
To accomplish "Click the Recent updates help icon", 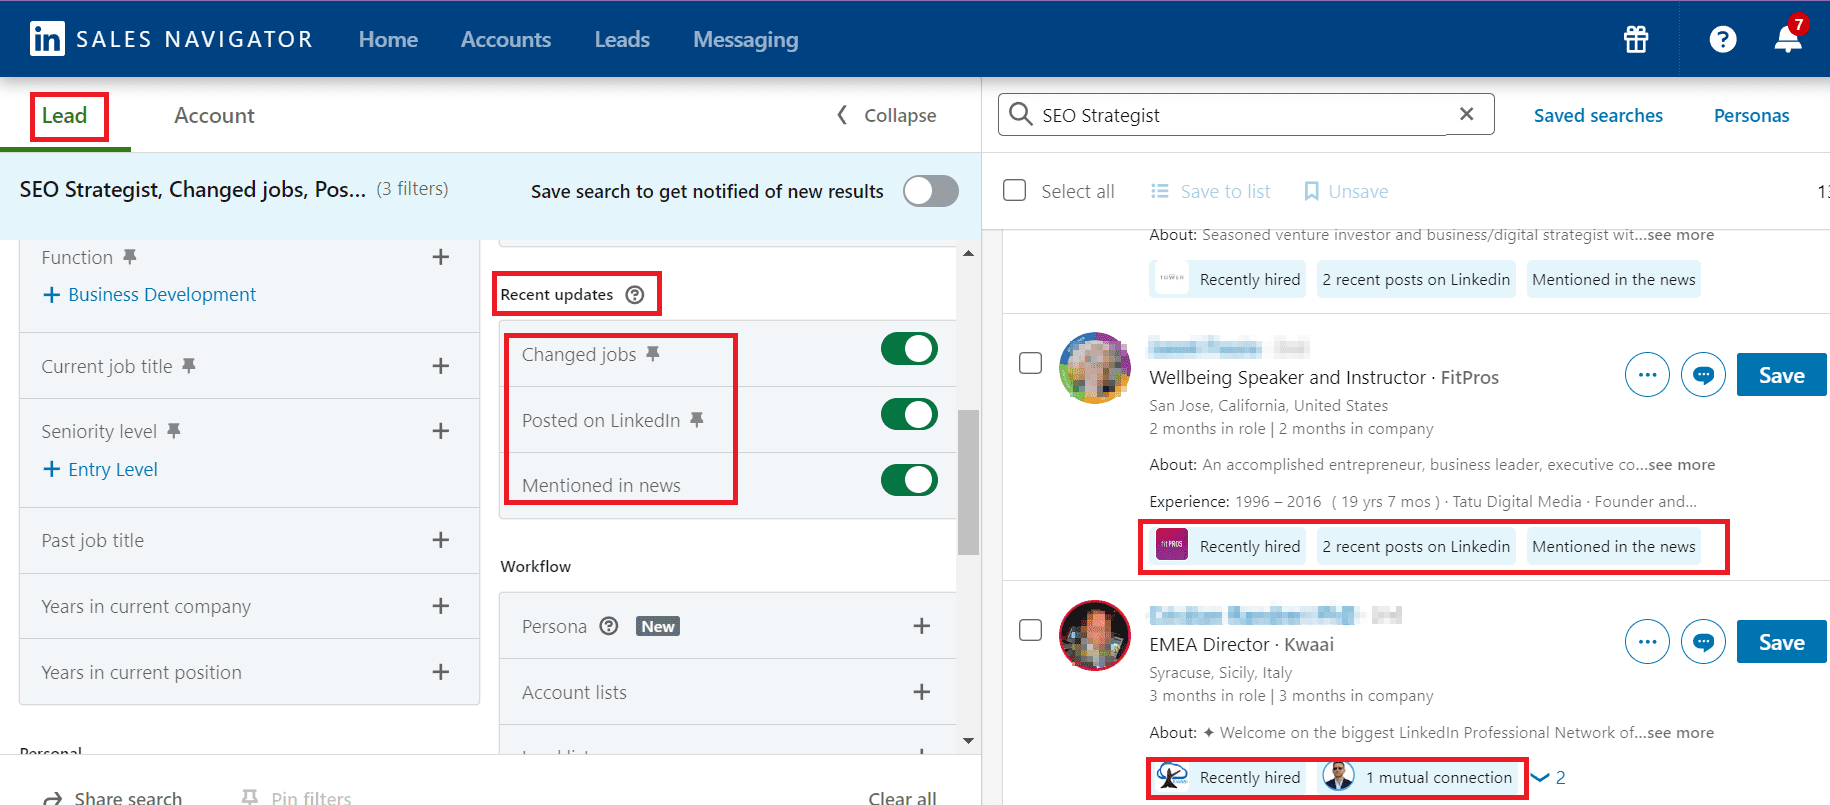I will 635,295.
